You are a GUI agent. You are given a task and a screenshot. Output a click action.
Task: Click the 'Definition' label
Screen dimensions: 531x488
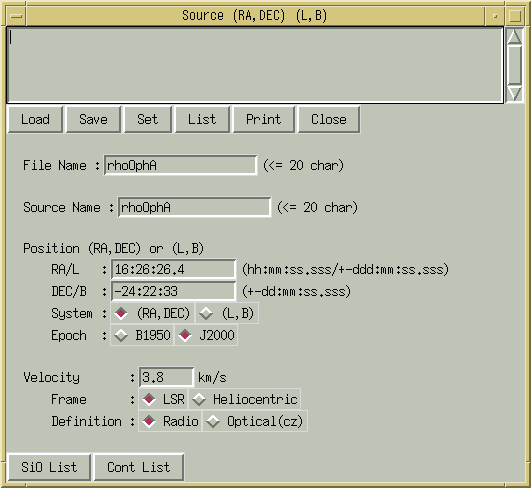click(x=86, y=421)
